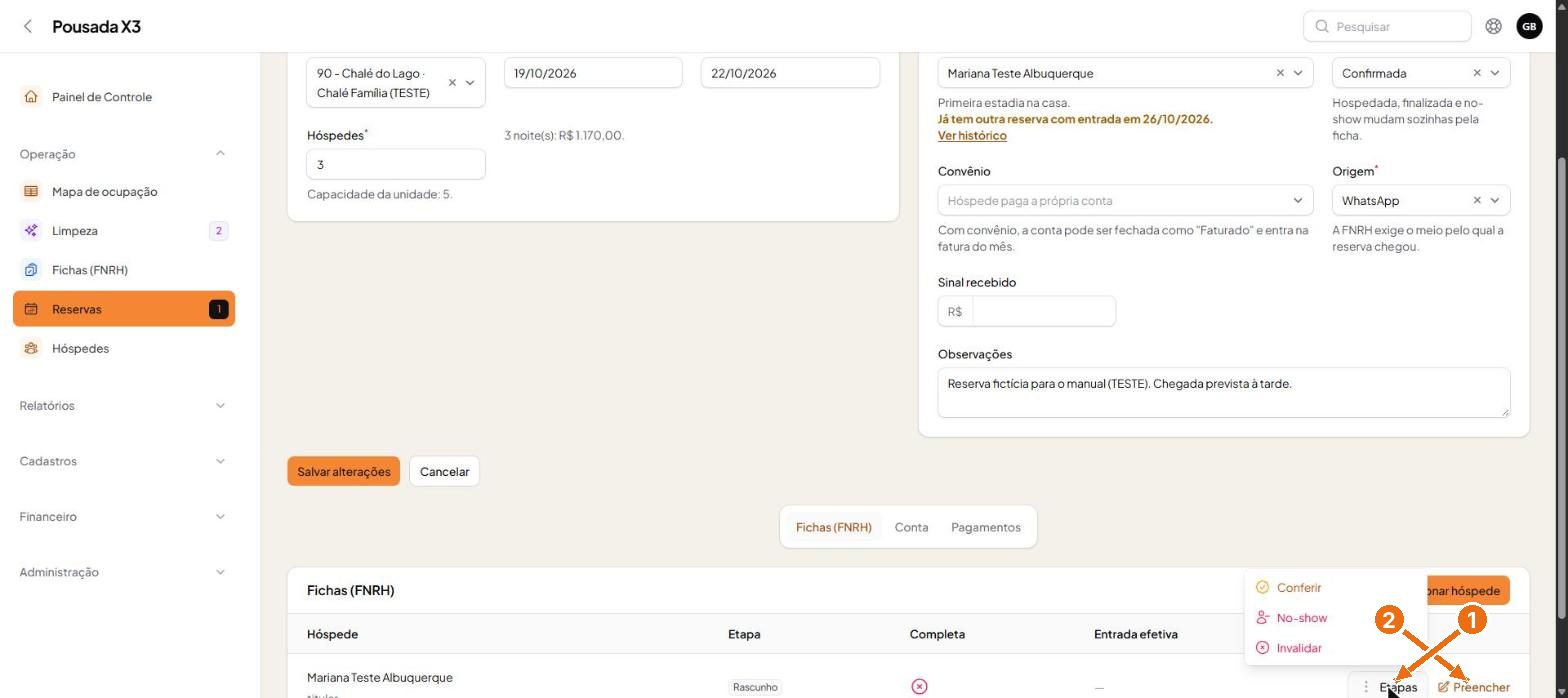
Task: Click the search magnifier icon
Action: pyautogui.click(x=1322, y=26)
